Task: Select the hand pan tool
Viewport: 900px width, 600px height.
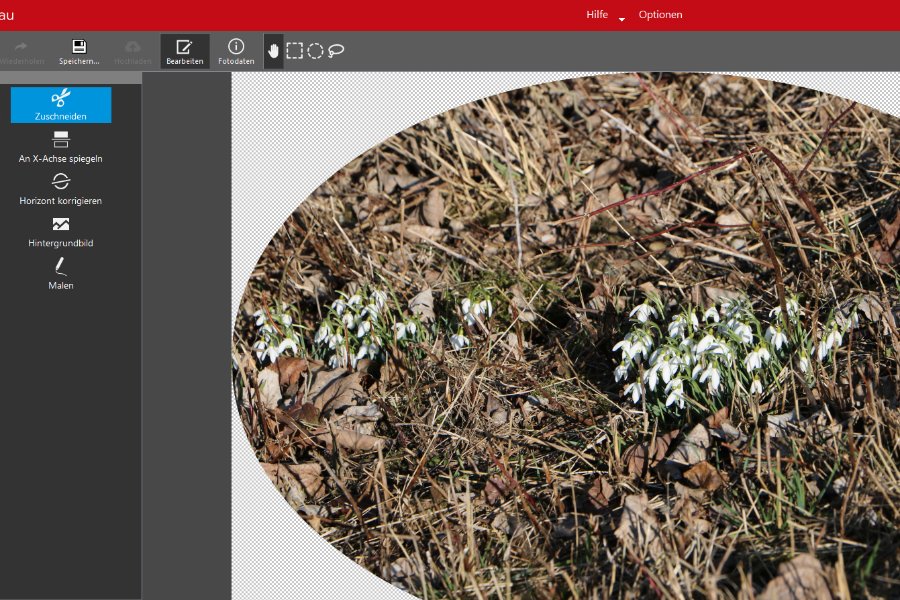Action: (273, 51)
